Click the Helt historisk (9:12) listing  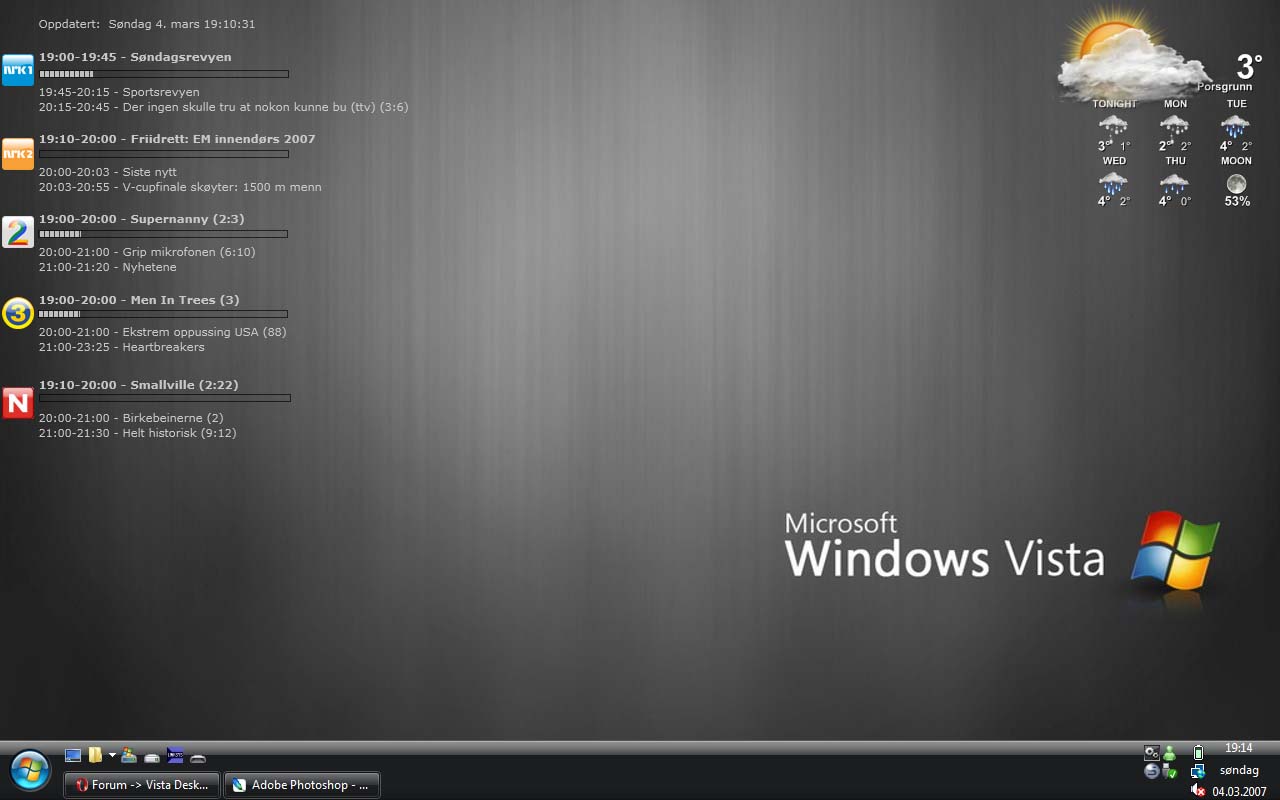(138, 433)
